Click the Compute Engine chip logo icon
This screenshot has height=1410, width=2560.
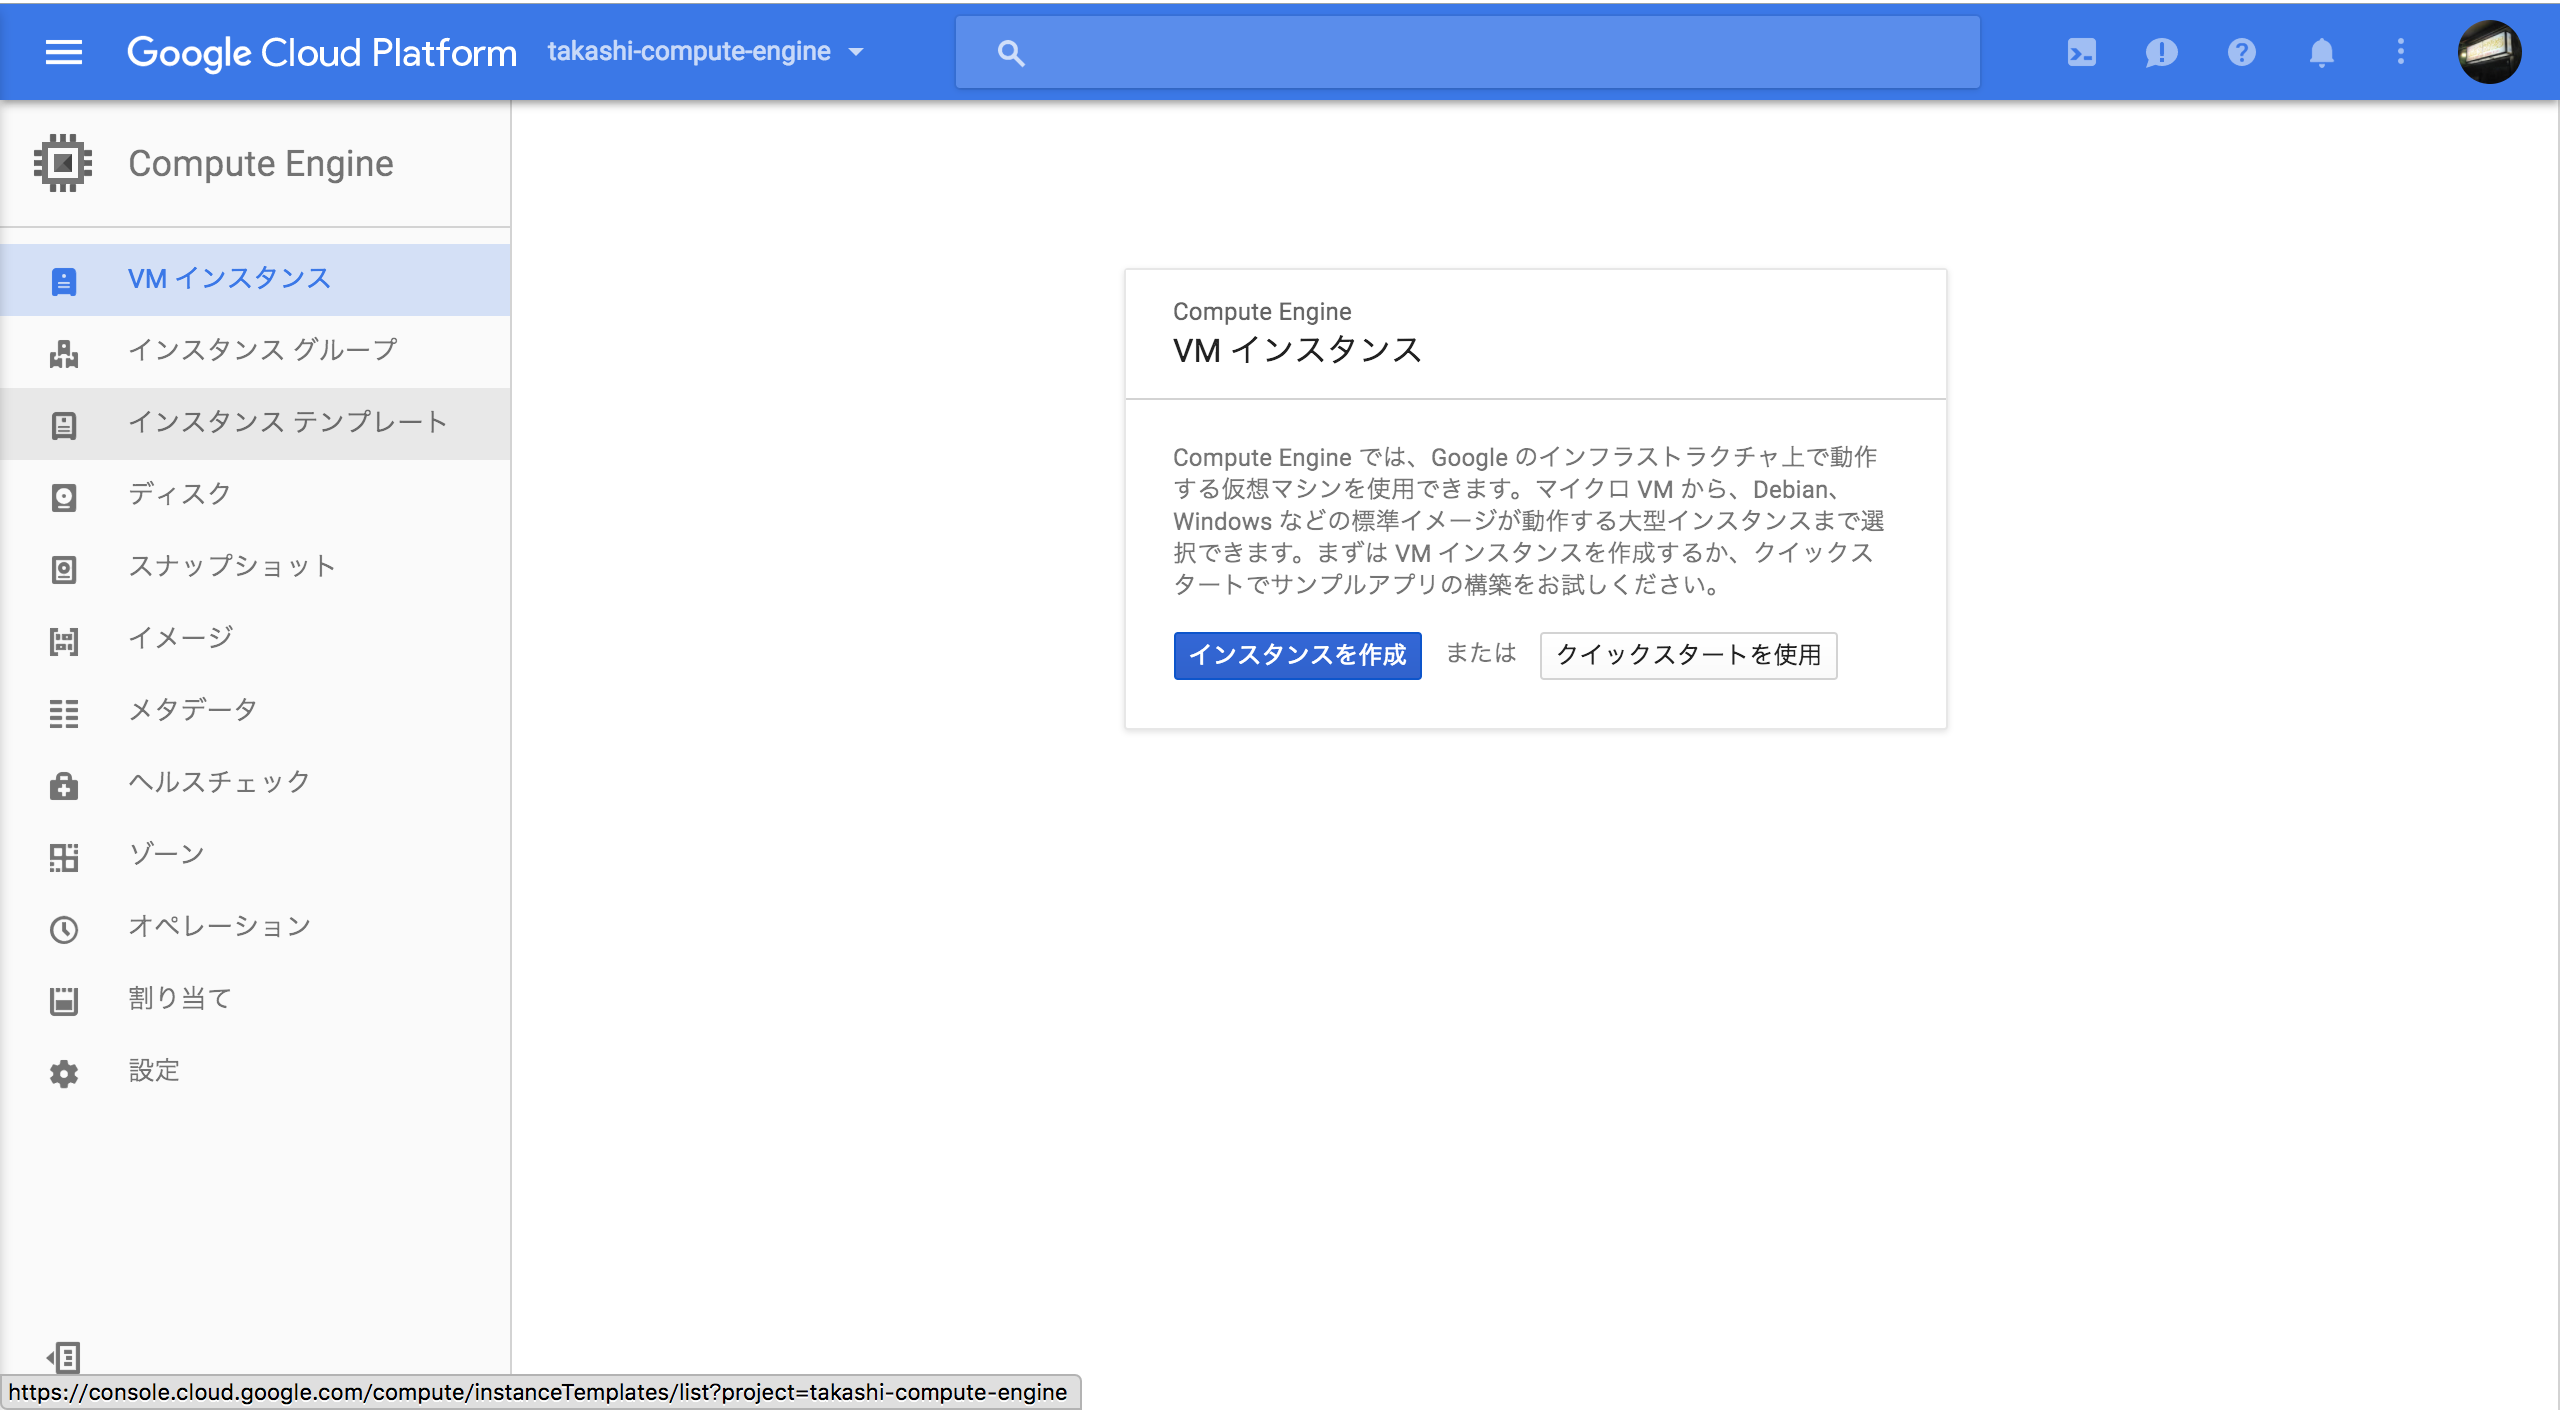(x=63, y=162)
